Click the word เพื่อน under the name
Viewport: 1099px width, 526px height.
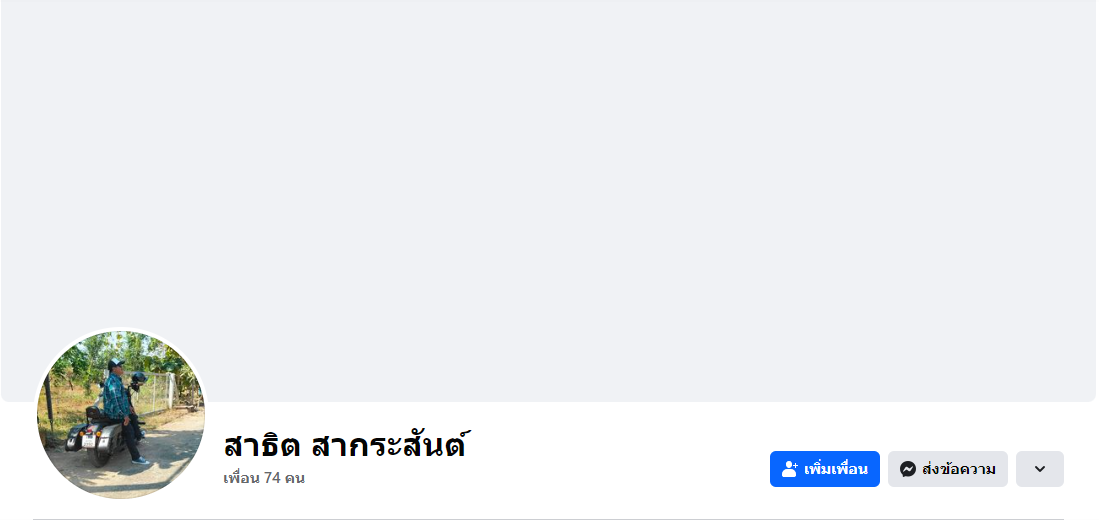coord(242,478)
